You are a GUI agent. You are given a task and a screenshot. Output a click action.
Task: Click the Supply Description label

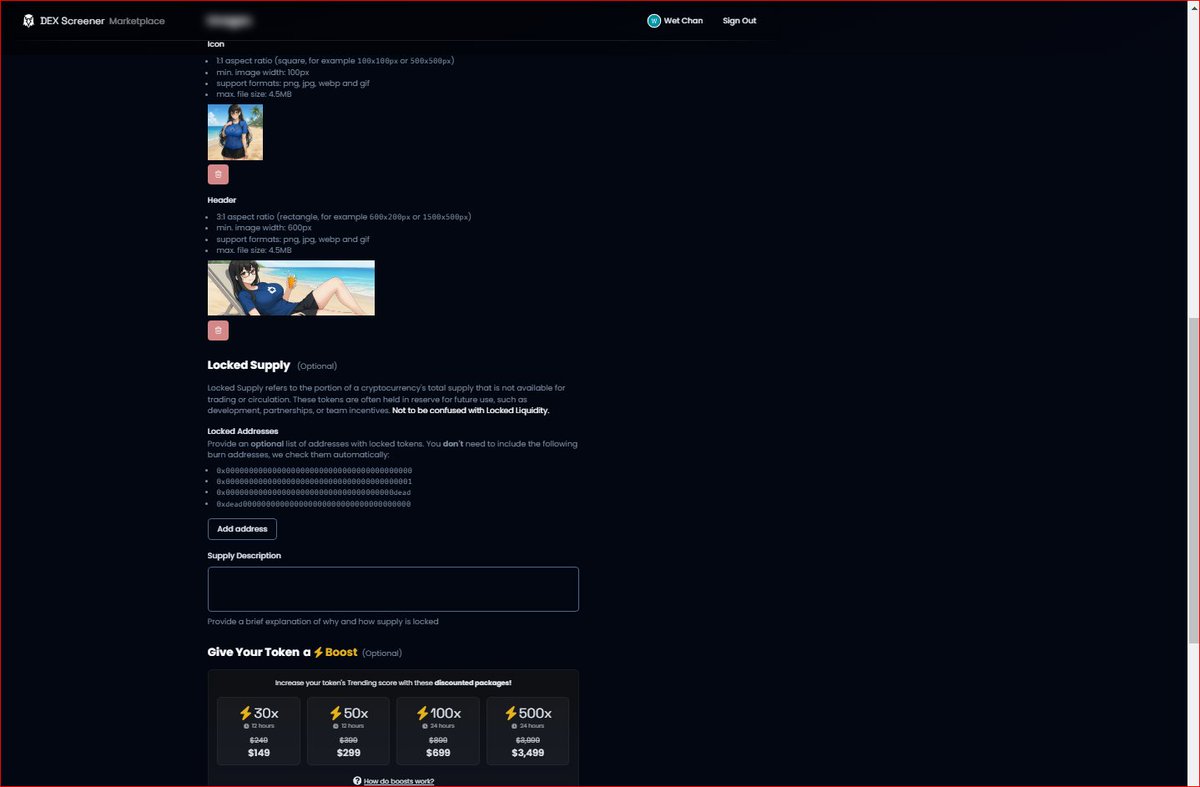click(x=244, y=555)
